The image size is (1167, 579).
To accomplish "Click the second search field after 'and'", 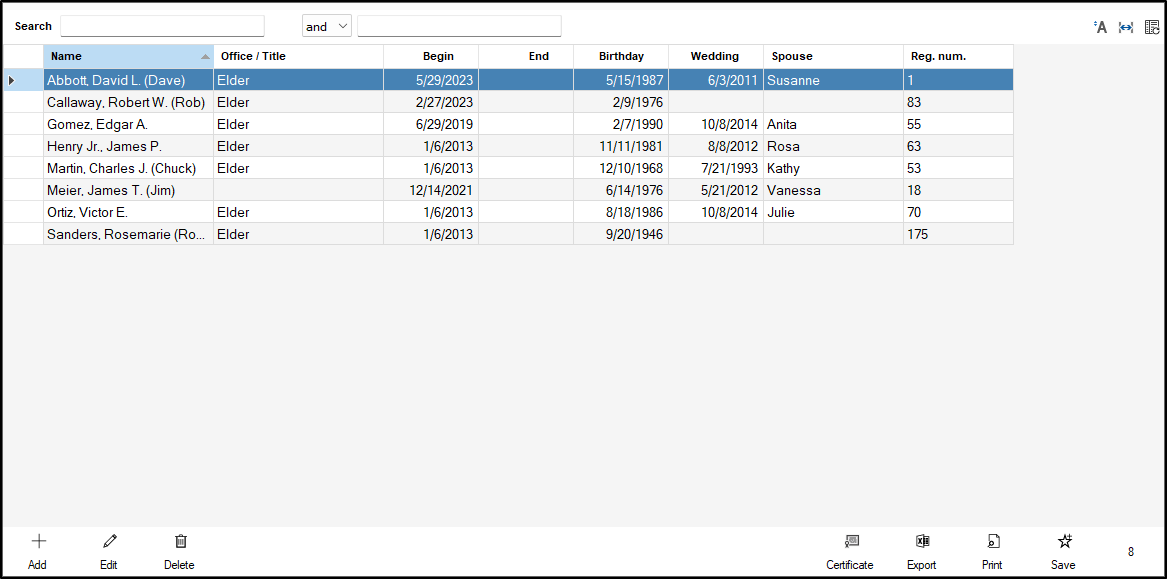I will coord(459,26).
